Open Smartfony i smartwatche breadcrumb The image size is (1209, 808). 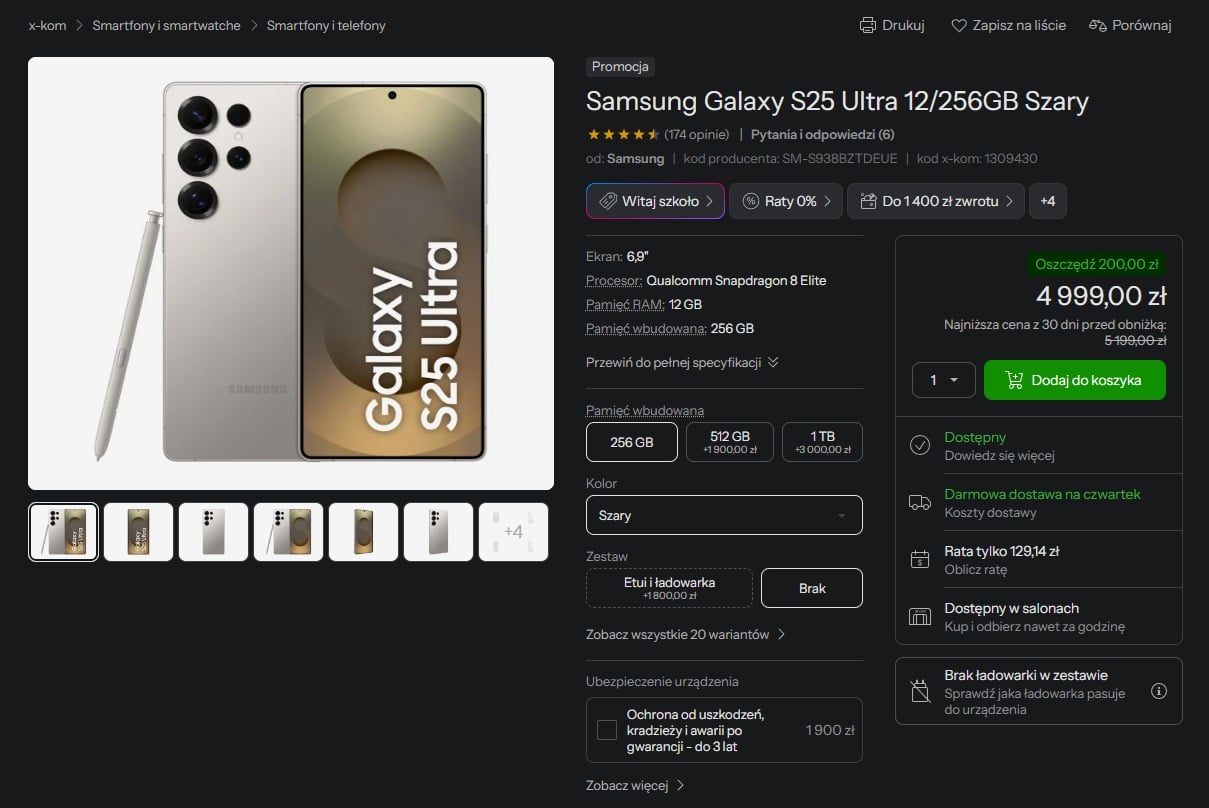point(166,25)
